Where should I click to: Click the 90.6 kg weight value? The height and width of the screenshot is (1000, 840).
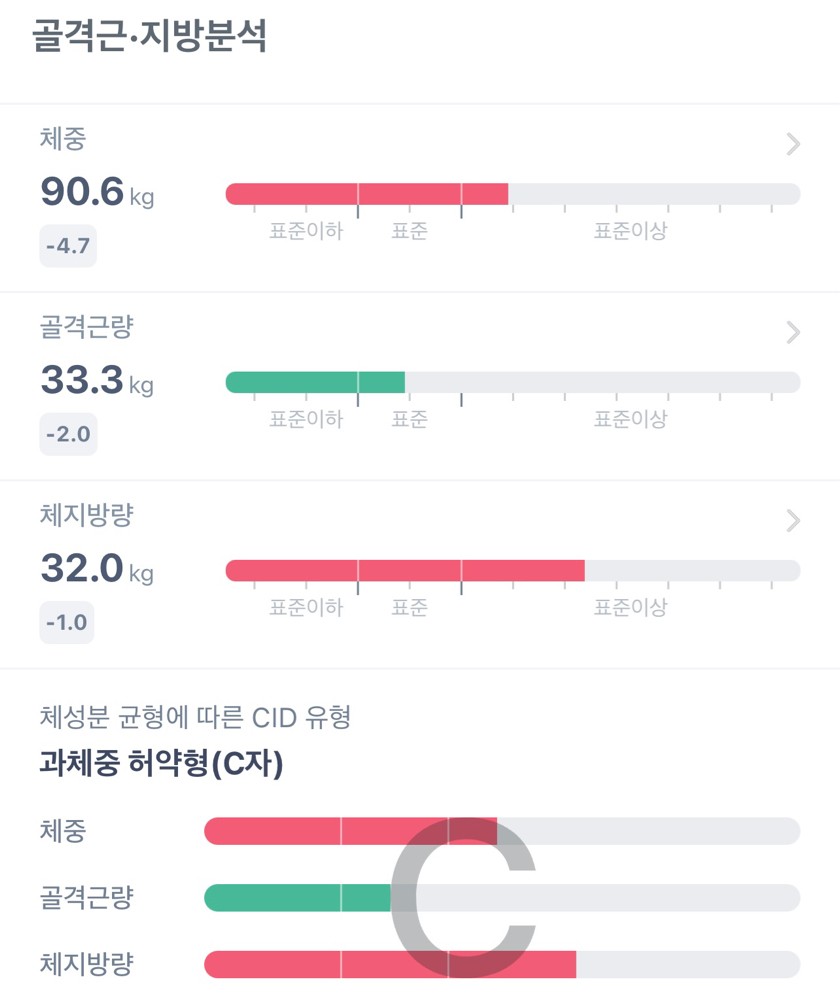(x=97, y=193)
